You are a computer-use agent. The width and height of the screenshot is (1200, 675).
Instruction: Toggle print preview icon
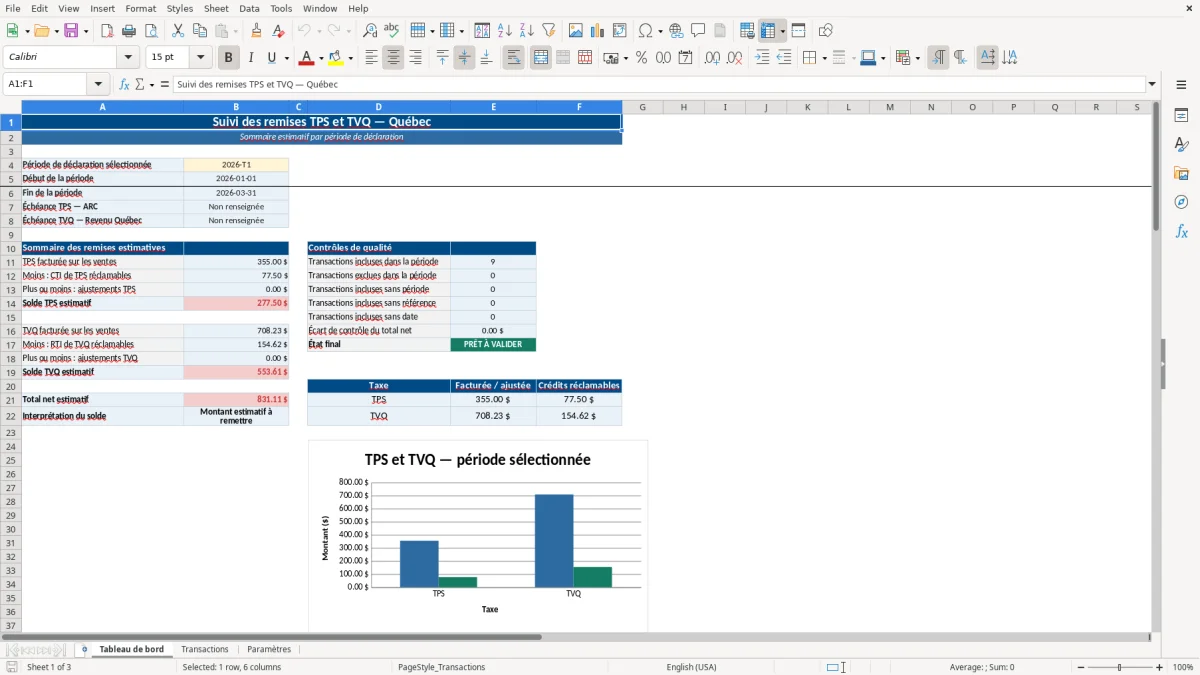150,31
